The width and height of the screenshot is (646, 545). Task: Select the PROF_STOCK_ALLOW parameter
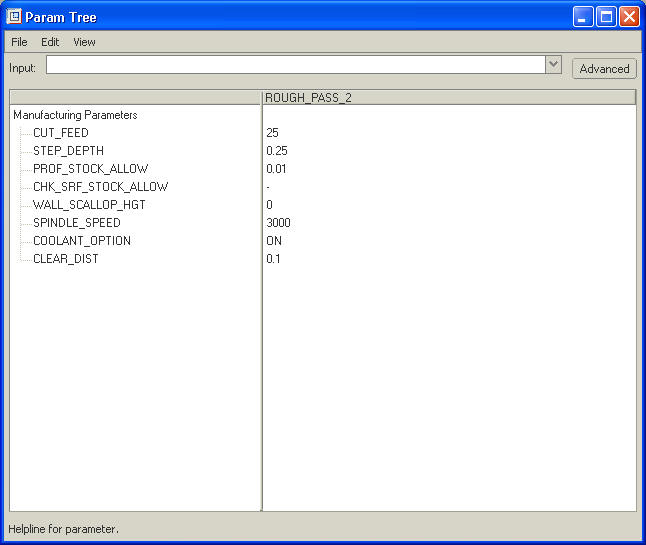point(90,169)
